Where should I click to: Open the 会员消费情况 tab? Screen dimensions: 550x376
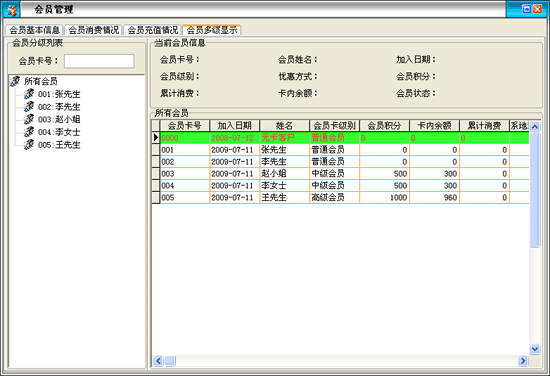[93, 30]
